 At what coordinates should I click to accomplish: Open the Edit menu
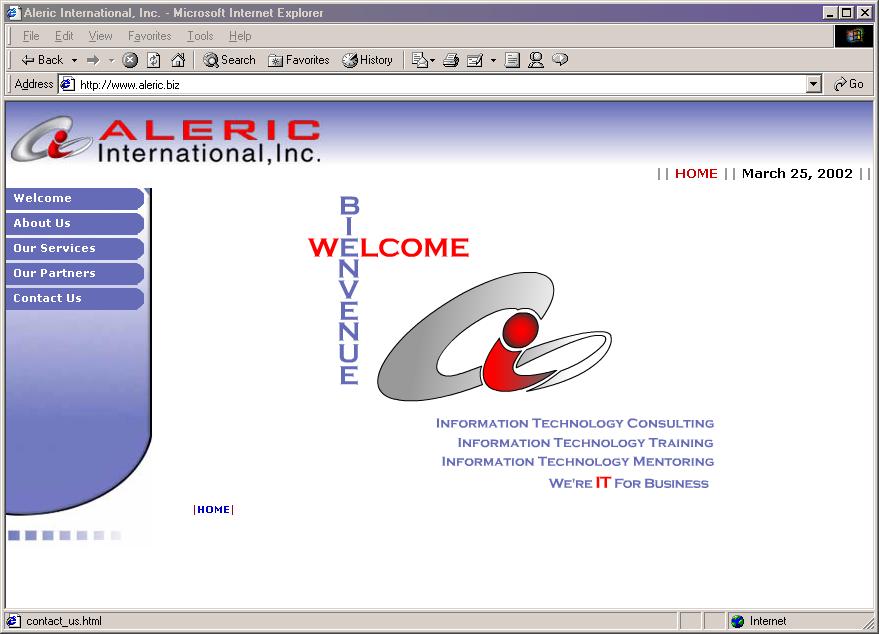64,36
